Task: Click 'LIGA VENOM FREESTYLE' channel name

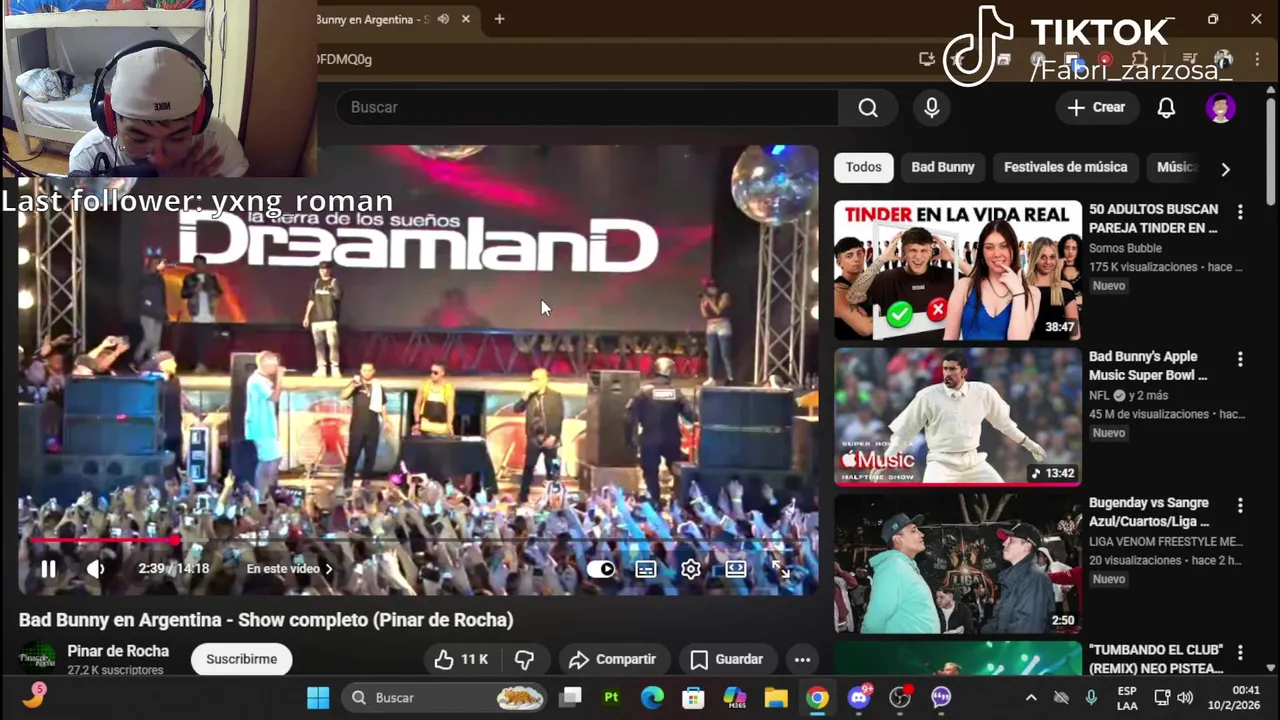Action: [x=1165, y=542]
